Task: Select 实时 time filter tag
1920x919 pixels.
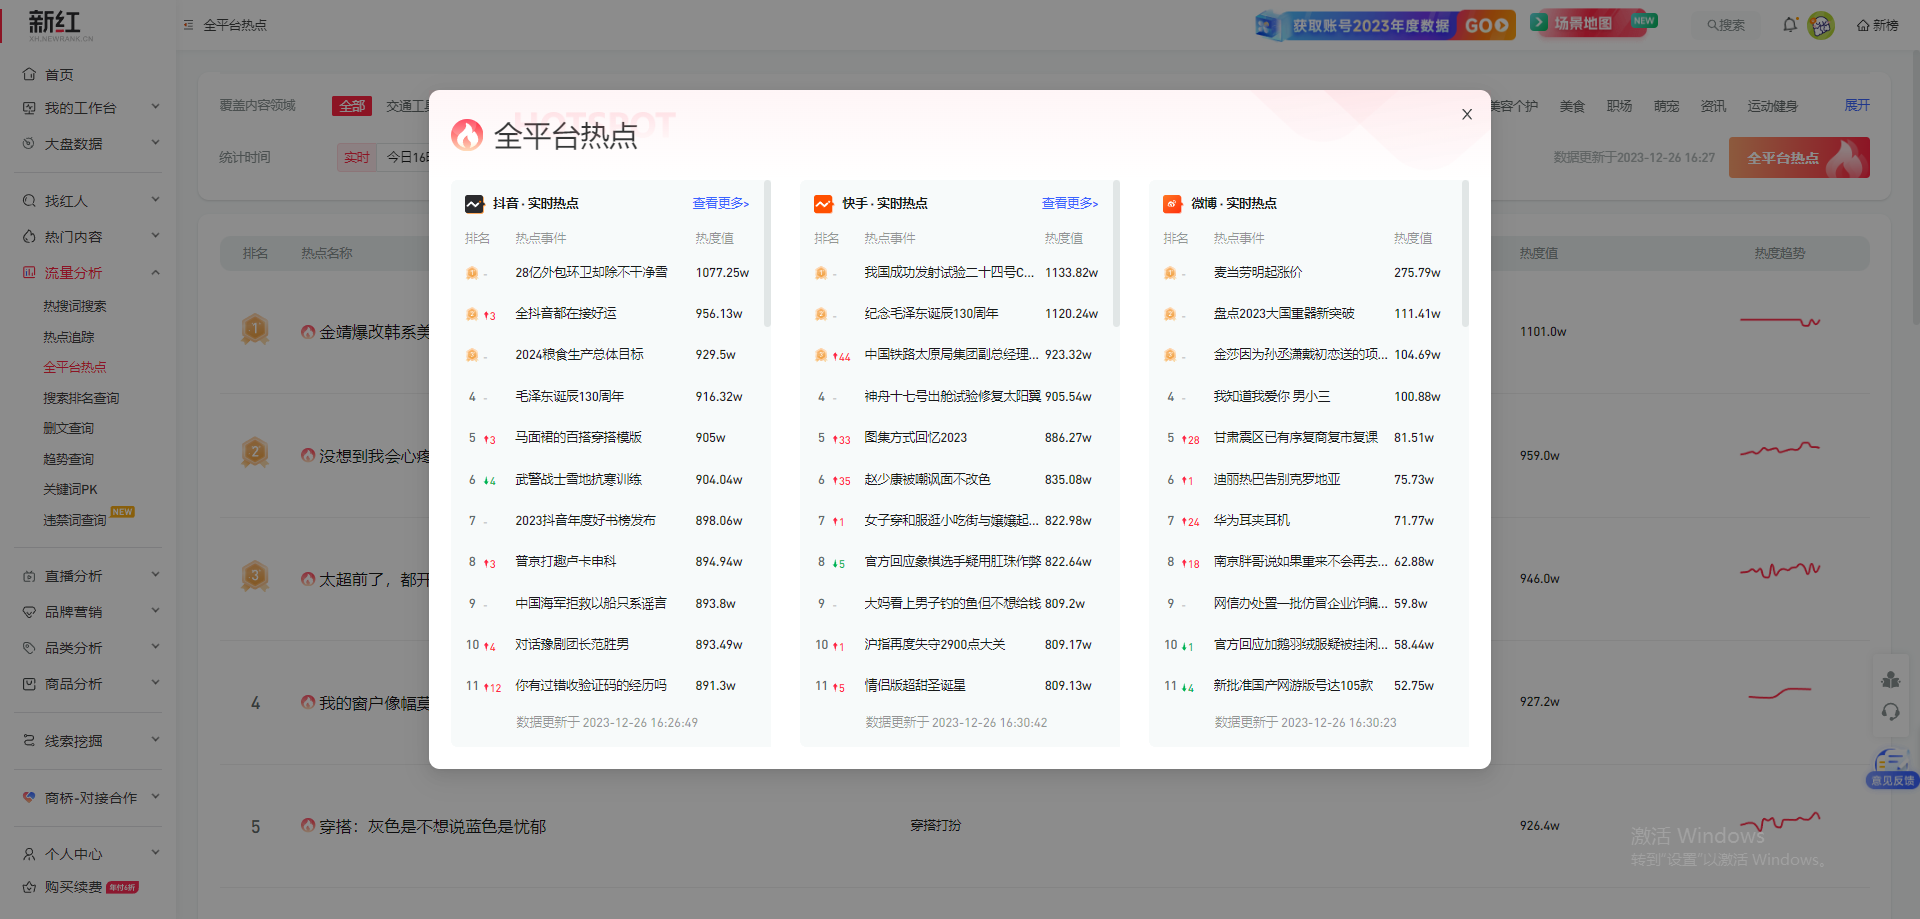Action: point(357,157)
